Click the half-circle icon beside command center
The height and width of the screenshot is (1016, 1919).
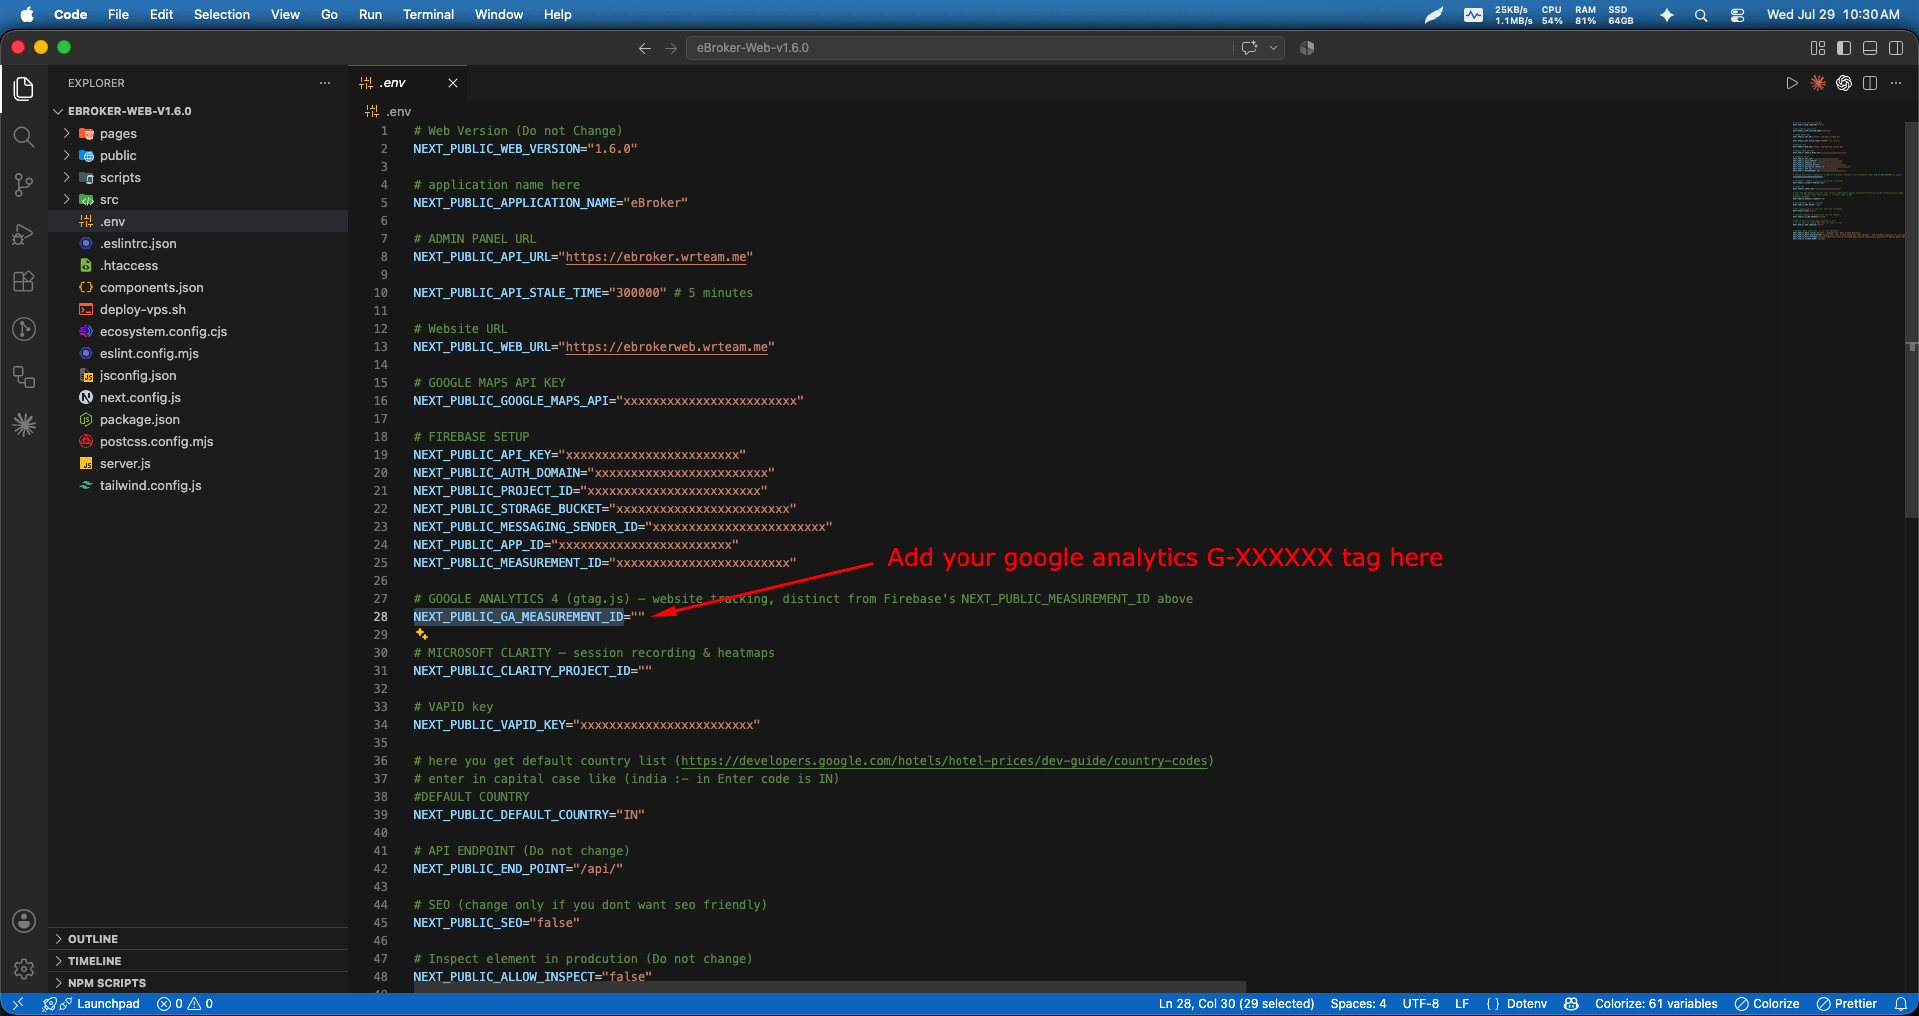(x=1307, y=48)
